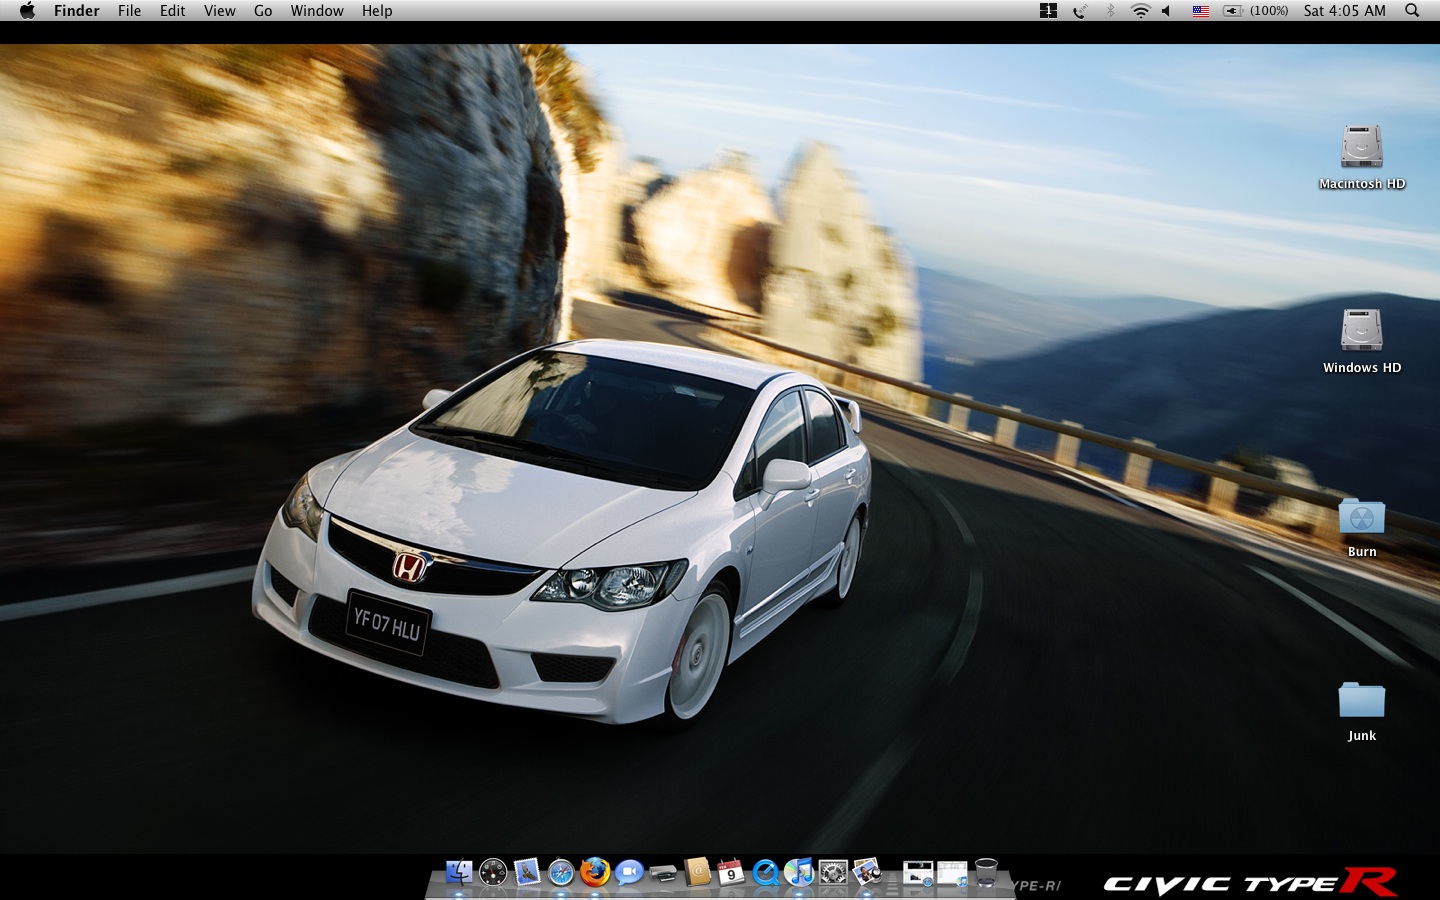Open the Go menu

tap(263, 11)
